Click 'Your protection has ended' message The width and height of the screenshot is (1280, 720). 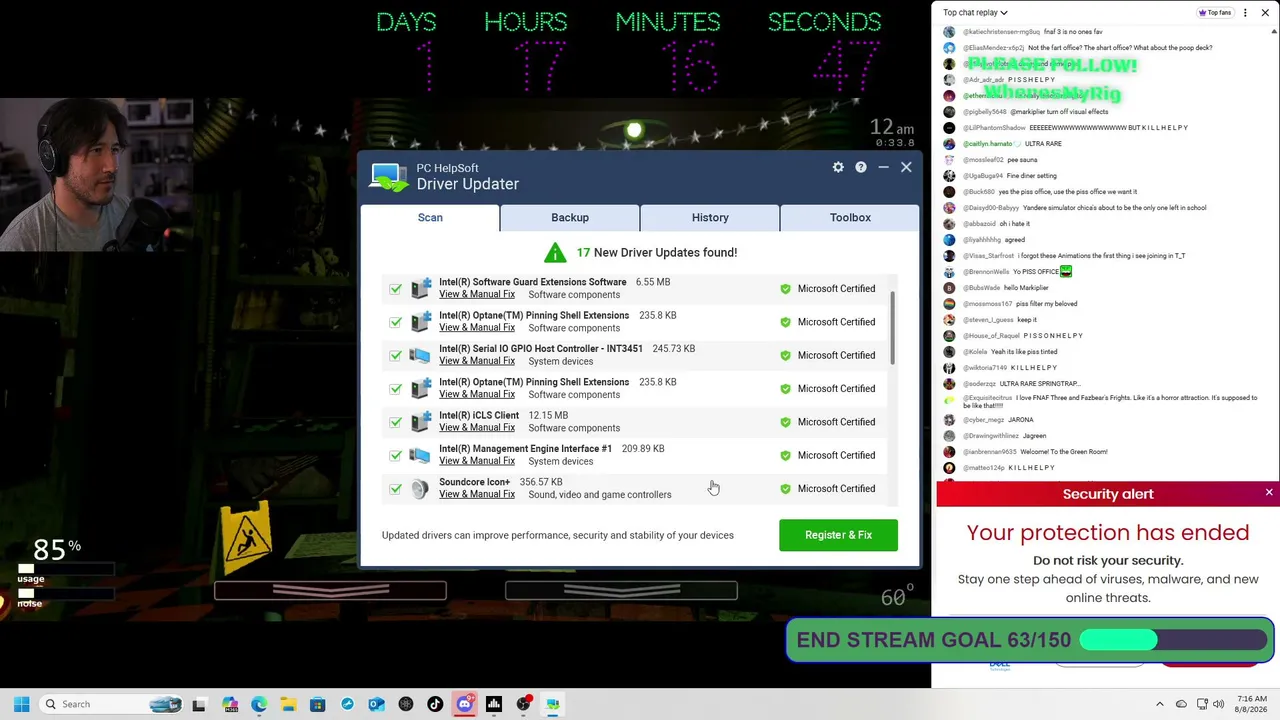(1108, 532)
